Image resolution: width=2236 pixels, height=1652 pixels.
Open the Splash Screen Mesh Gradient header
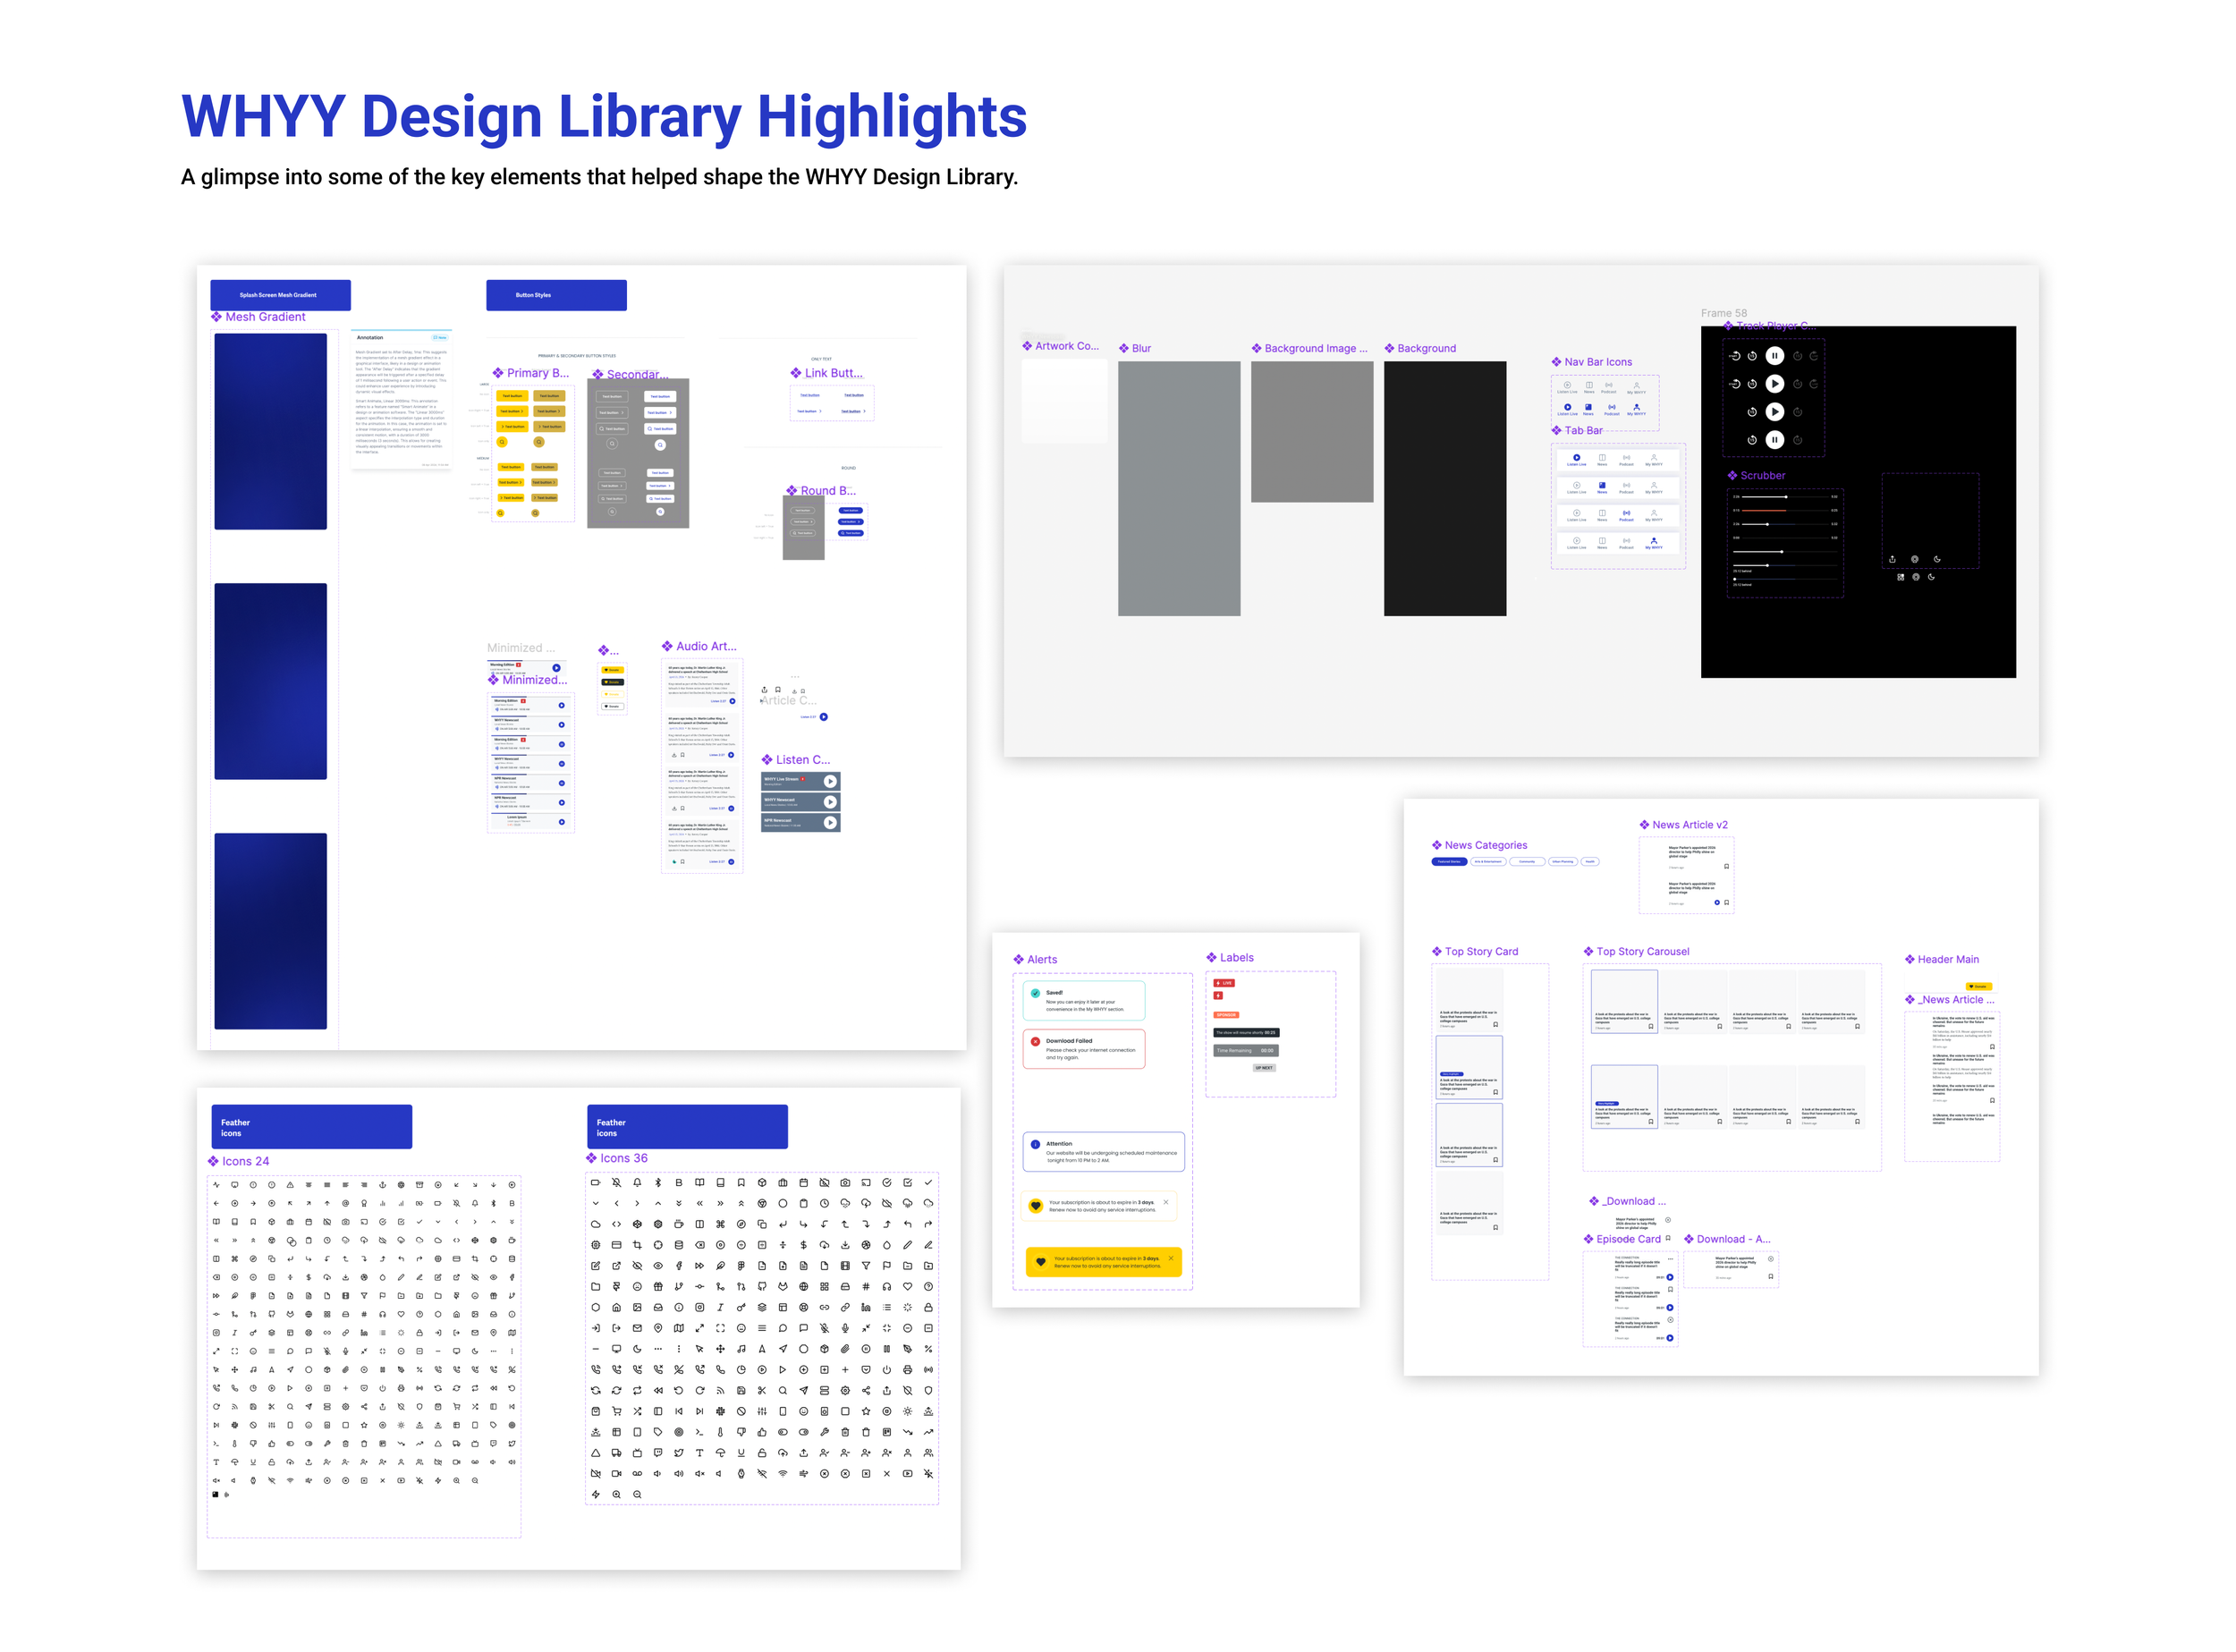(x=280, y=295)
